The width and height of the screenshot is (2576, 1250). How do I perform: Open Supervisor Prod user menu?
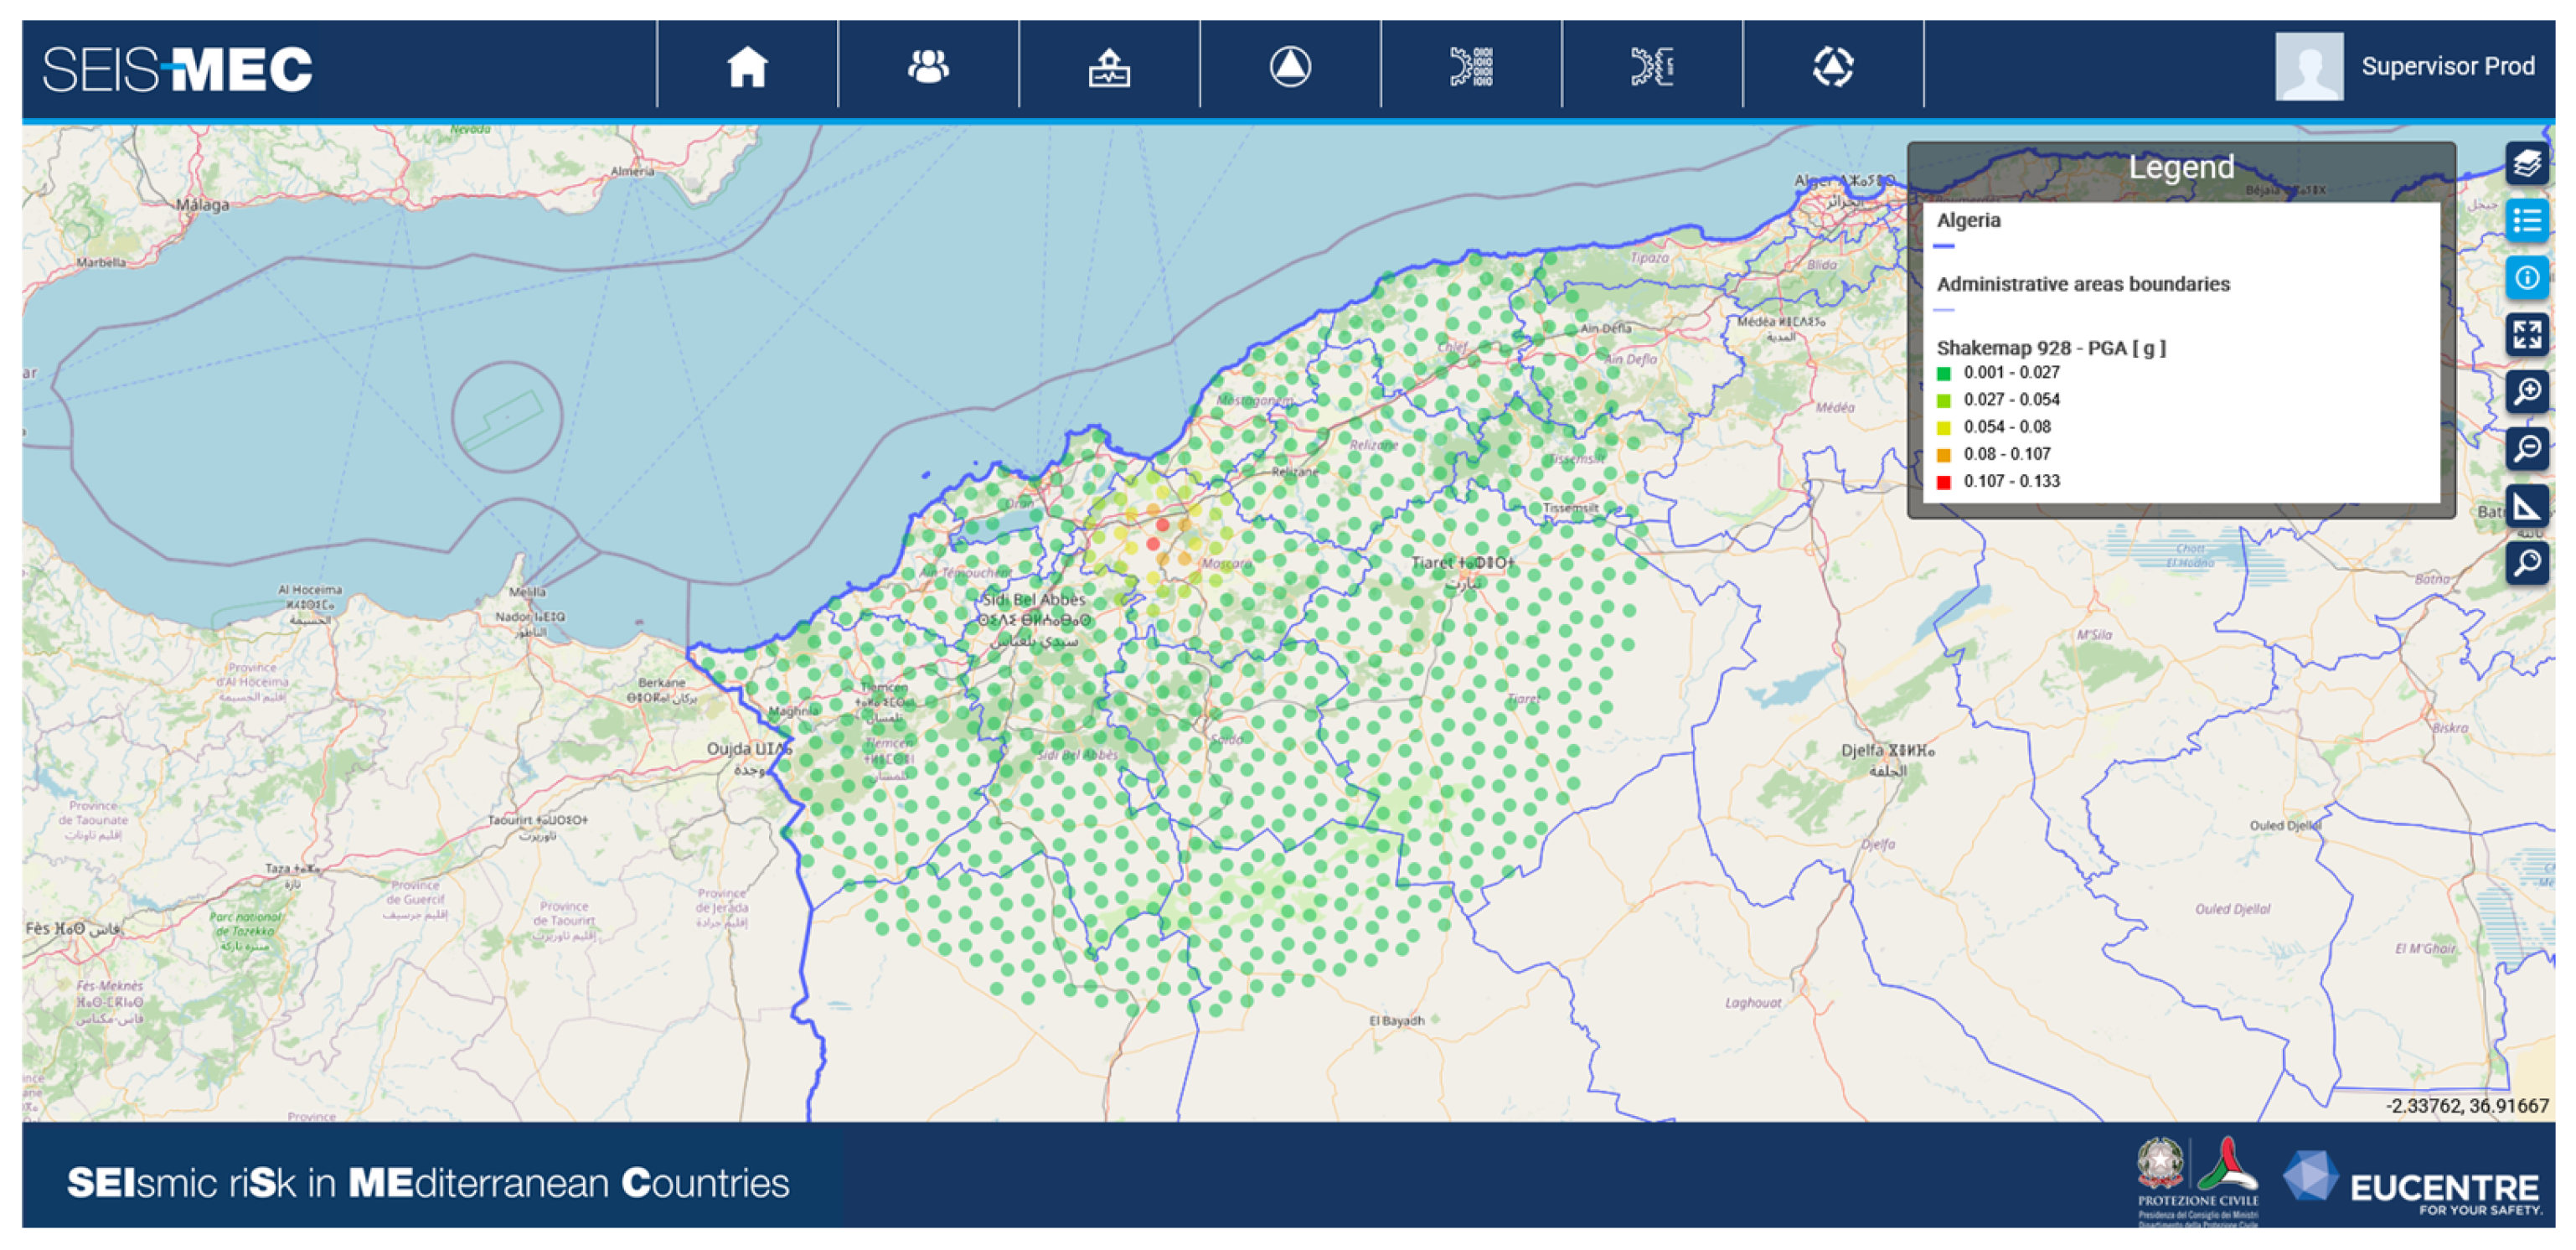pyautogui.click(x=2447, y=67)
